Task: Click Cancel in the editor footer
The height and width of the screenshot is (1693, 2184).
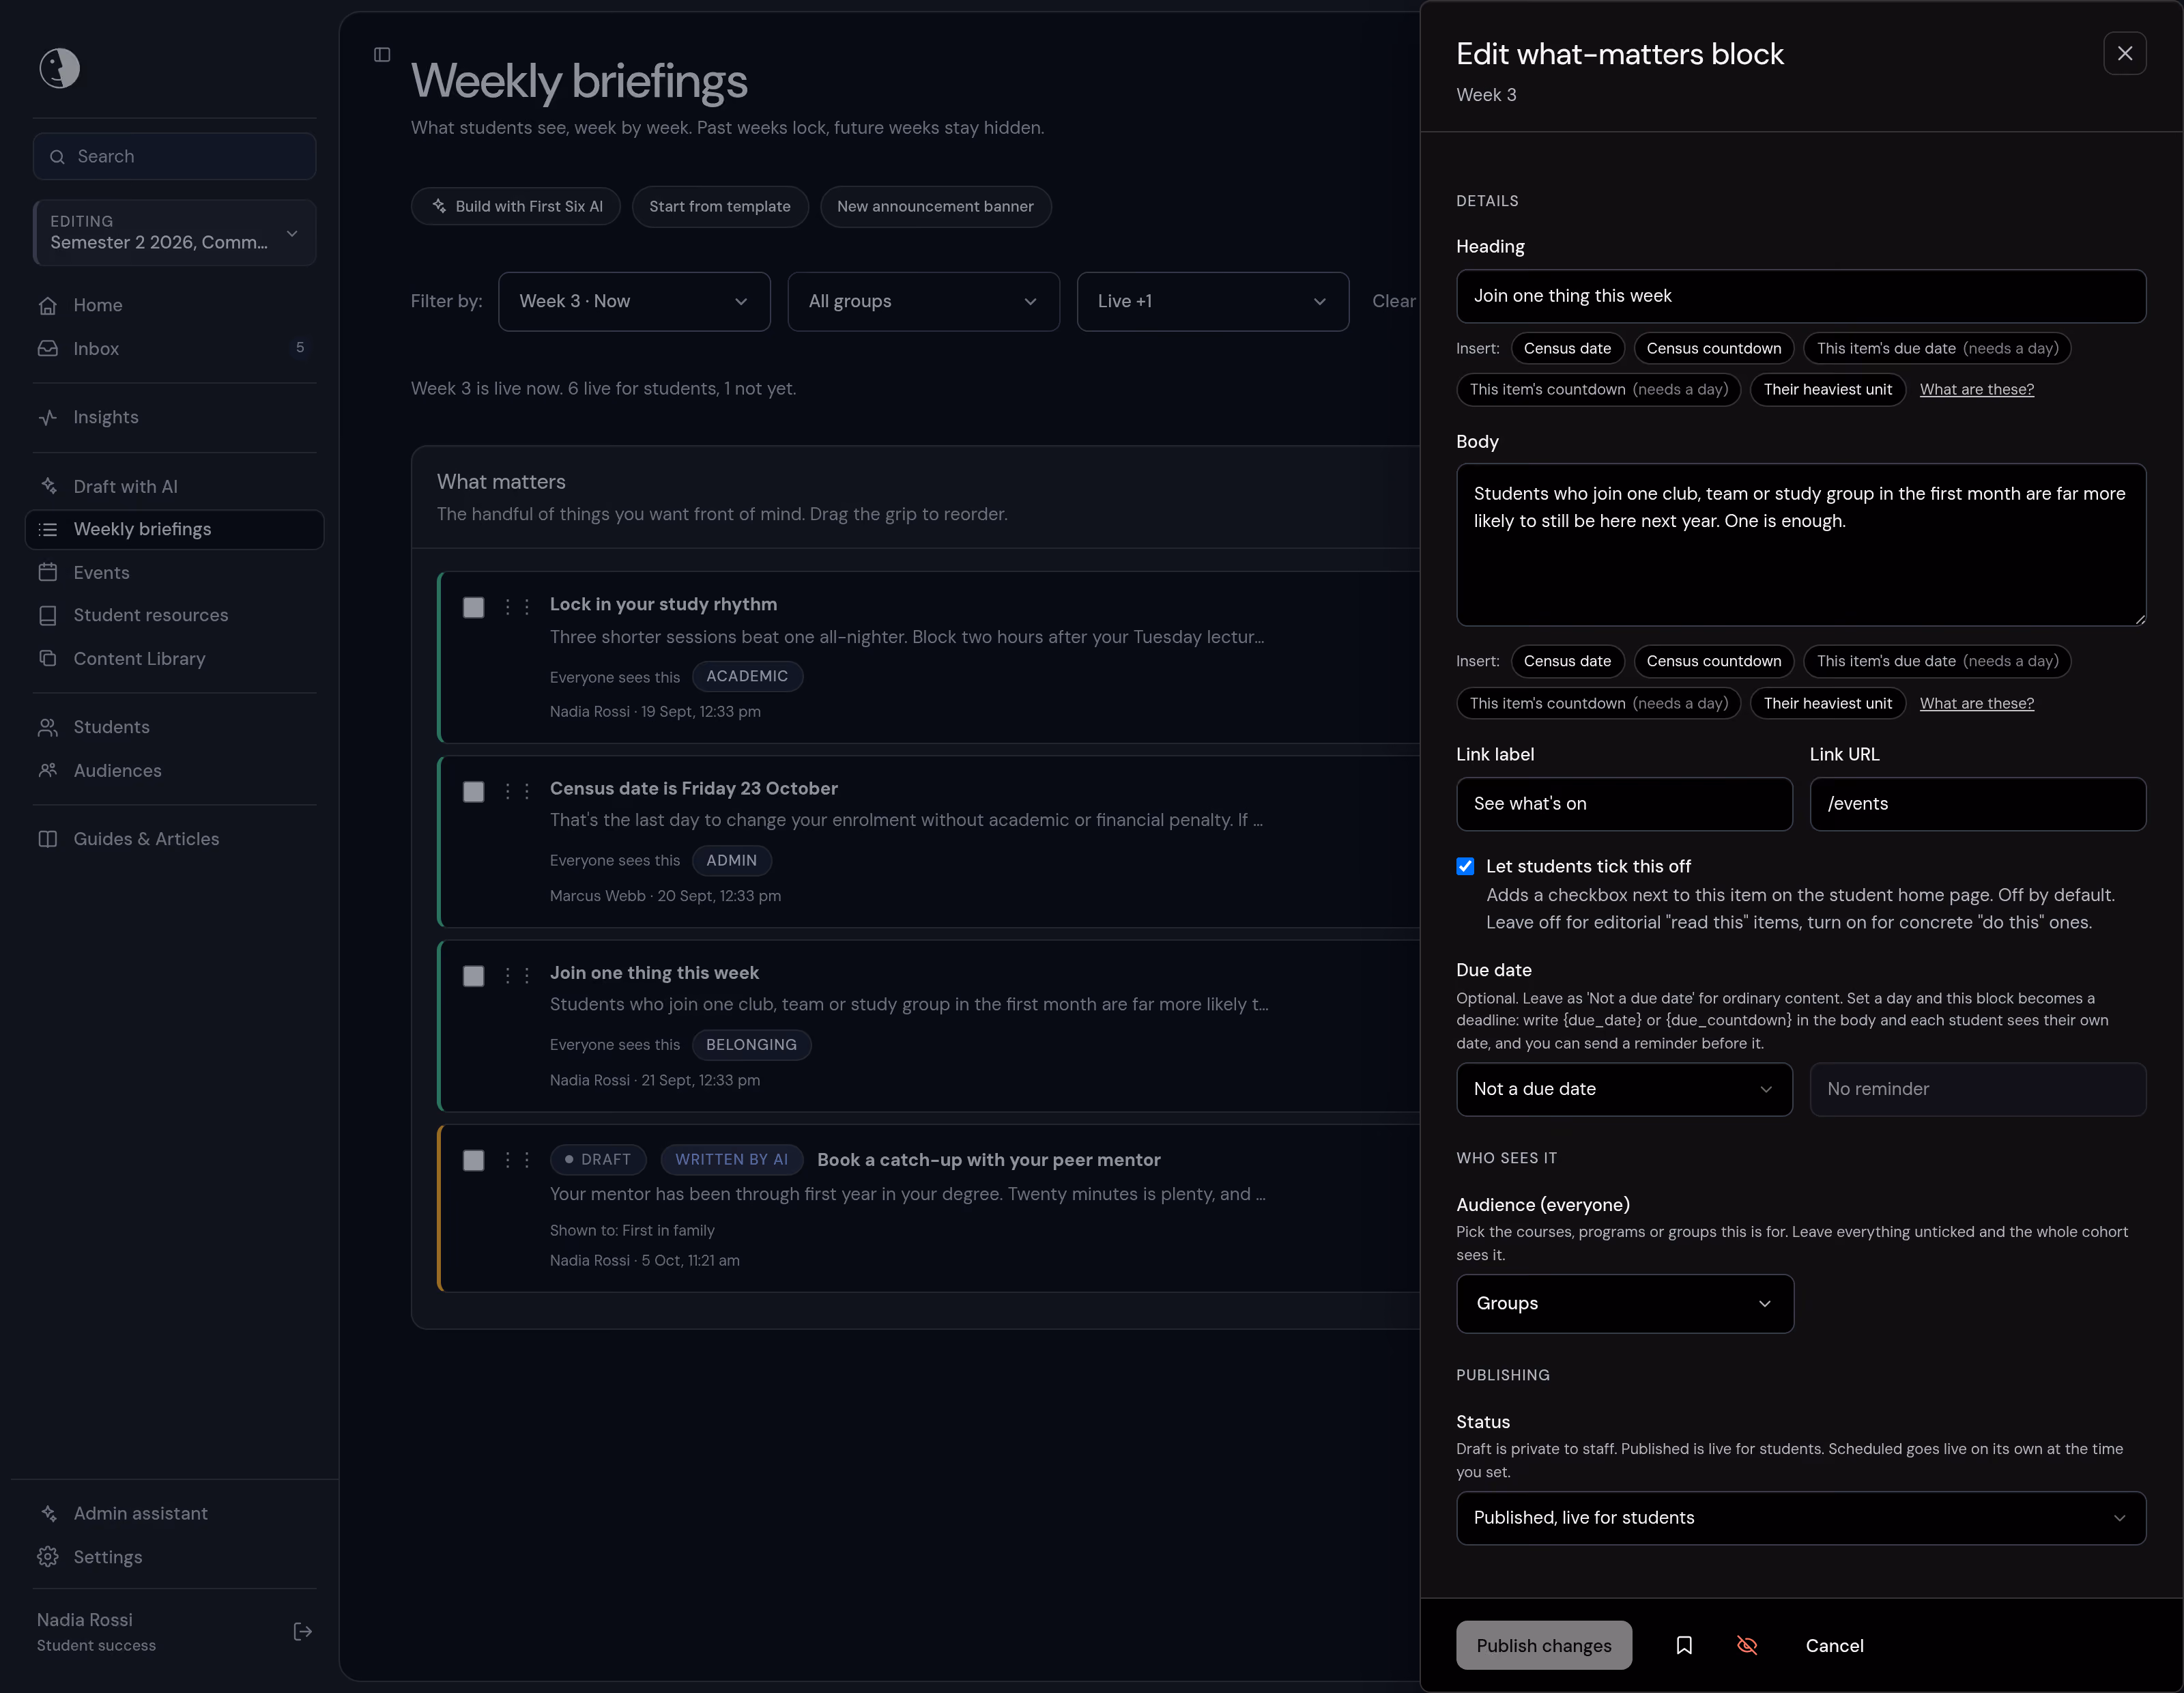Action: point(1834,1645)
